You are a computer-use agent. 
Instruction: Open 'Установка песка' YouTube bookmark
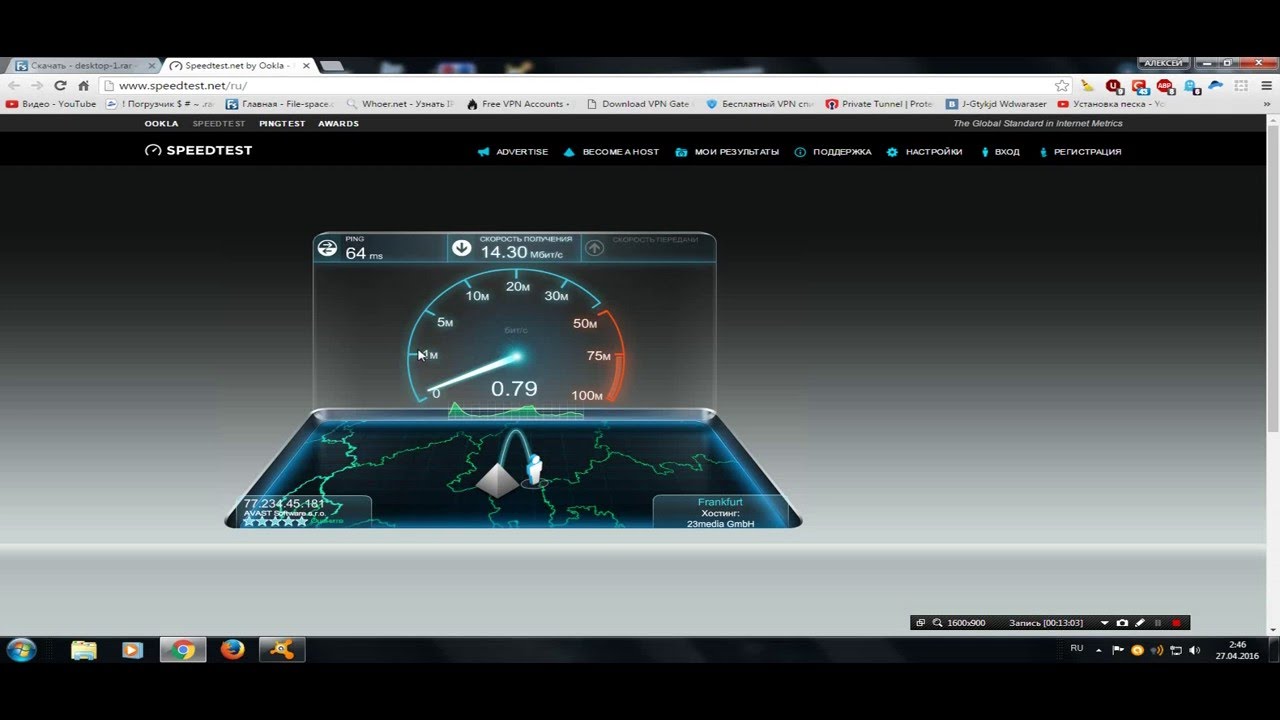coord(1111,104)
